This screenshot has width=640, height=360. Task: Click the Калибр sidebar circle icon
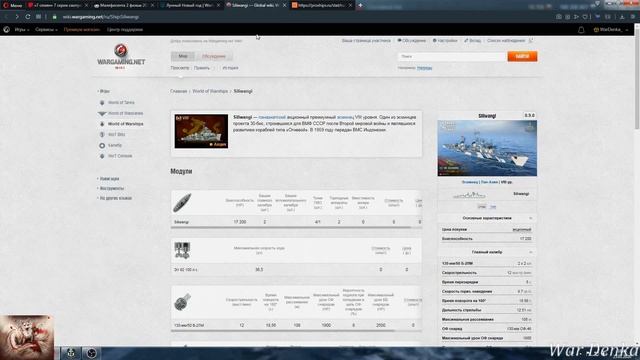(102, 145)
